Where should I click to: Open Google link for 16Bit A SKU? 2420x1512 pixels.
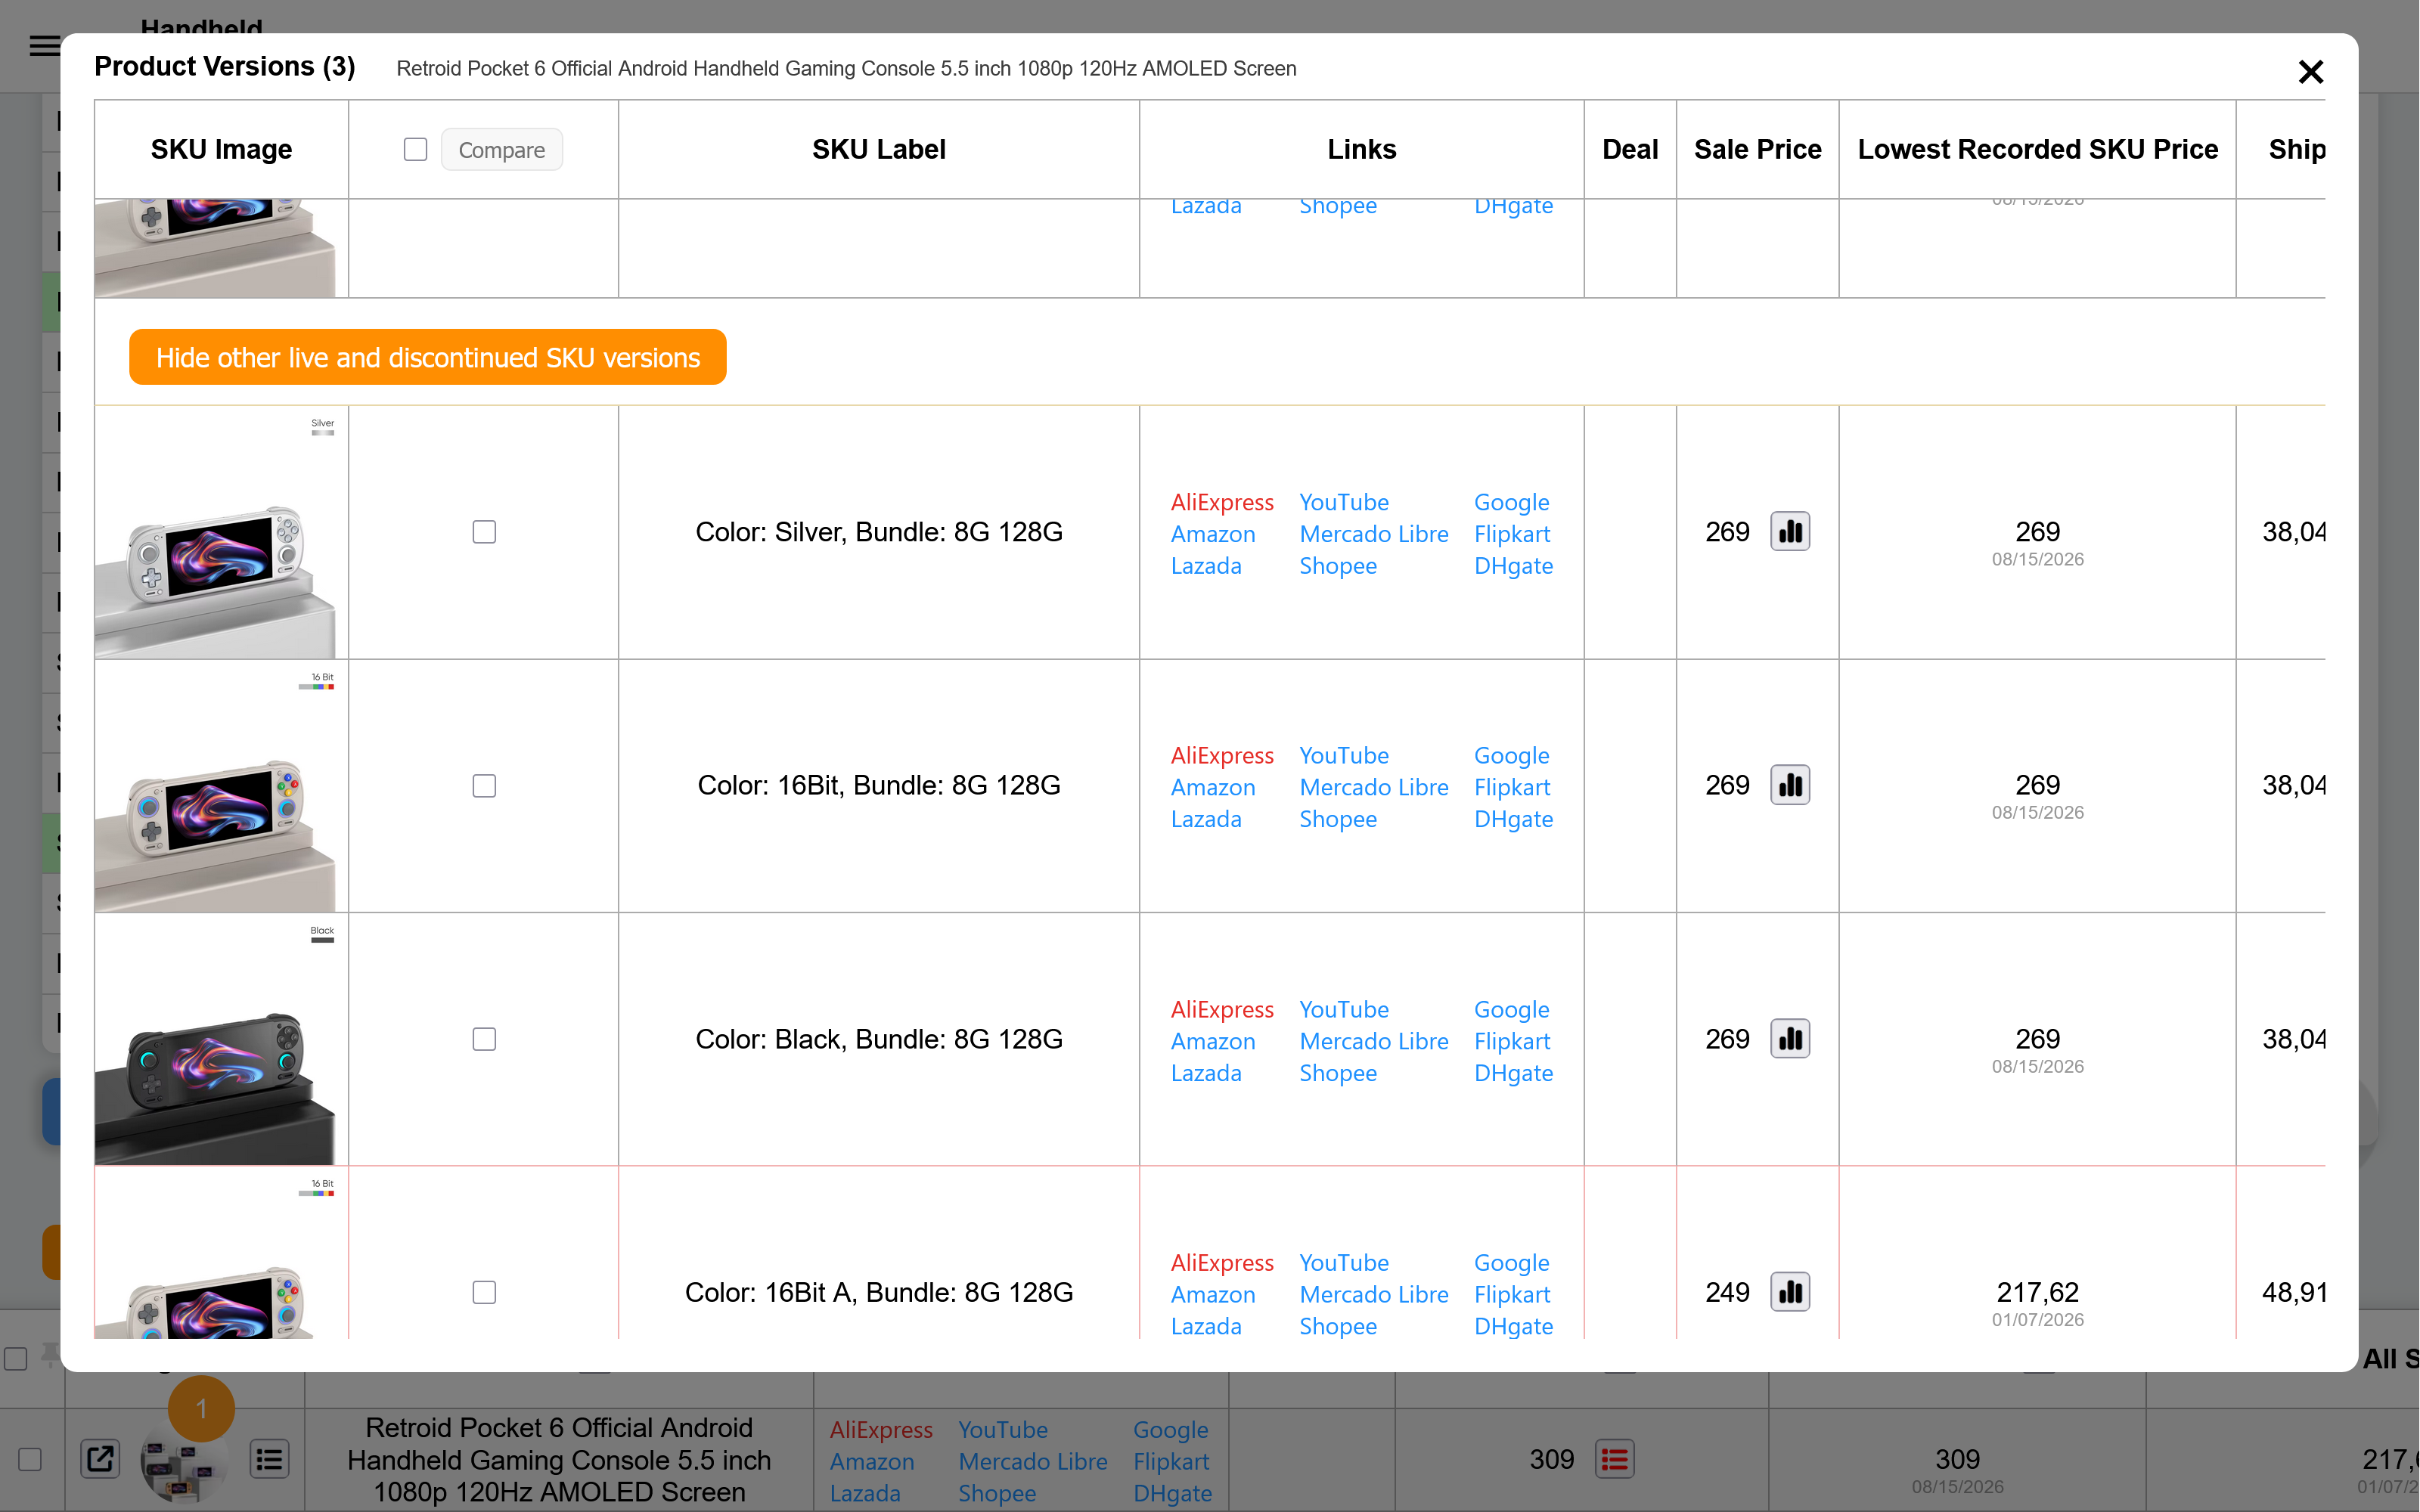coord(1512,1263)
